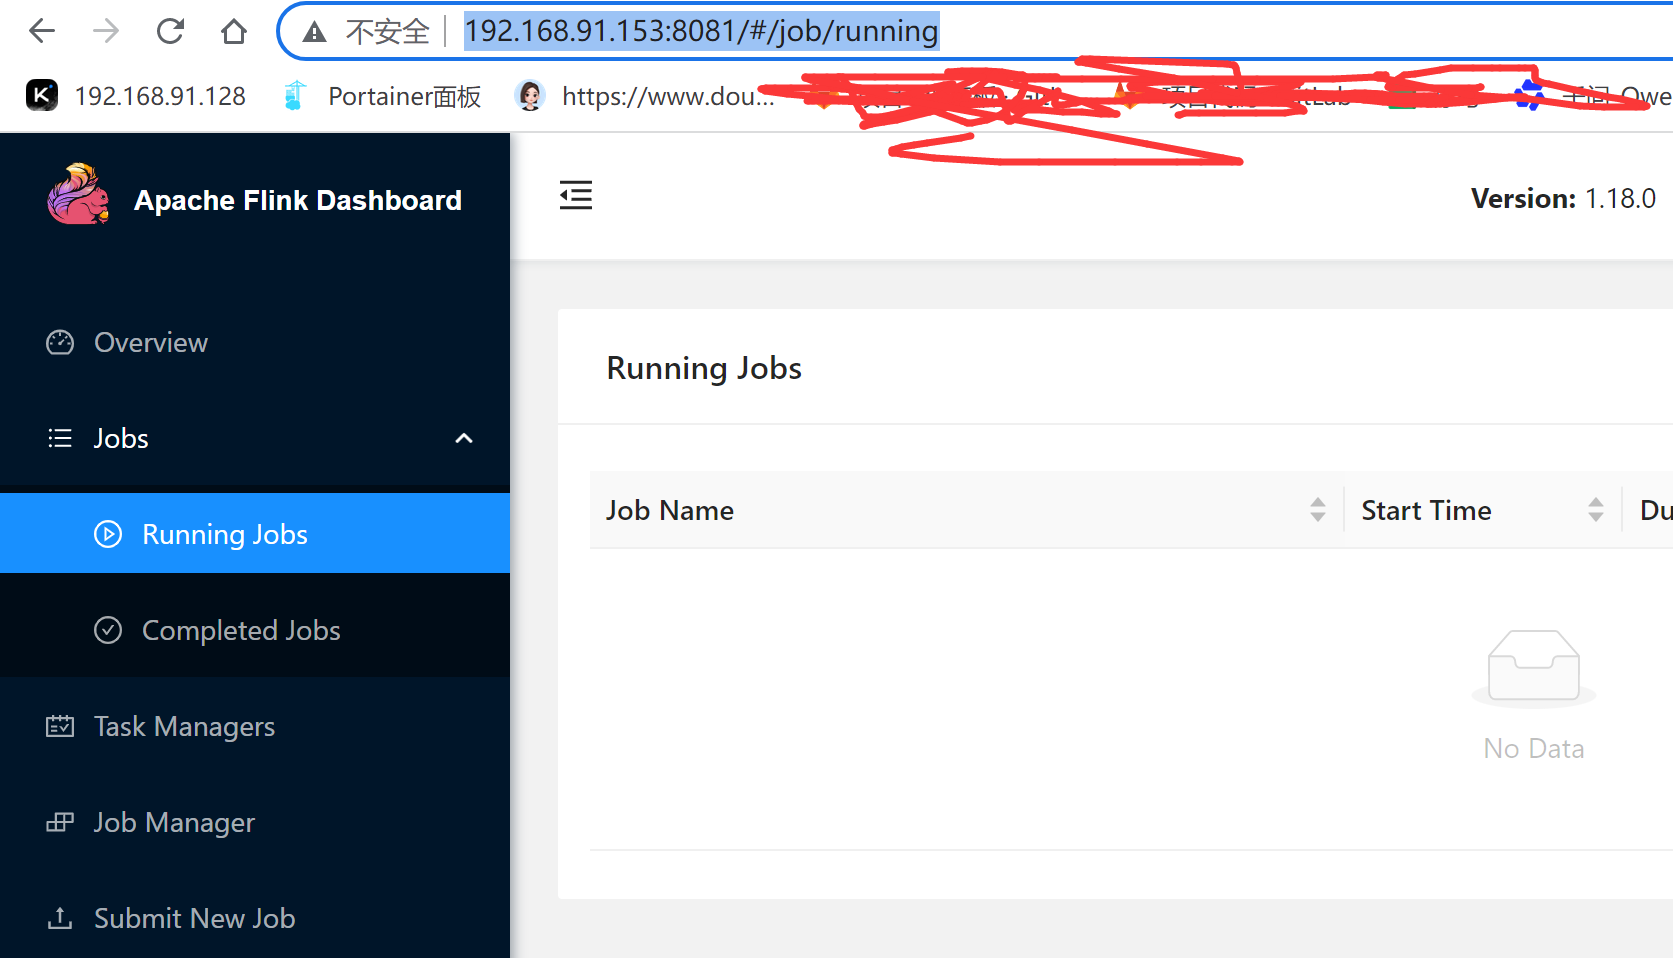Image resolution: width=1673 pixels, height=958 pixels.
Task: Click the No Data placeholder text
Action: [1534, 749]
